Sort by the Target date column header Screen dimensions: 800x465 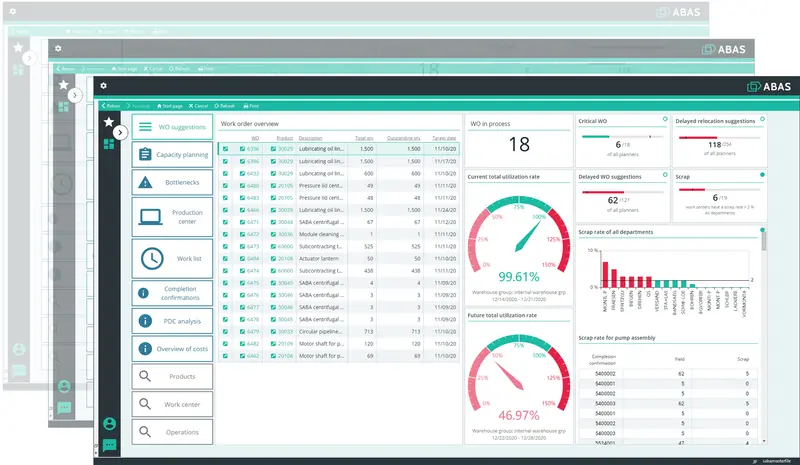[x=444, y=138]
